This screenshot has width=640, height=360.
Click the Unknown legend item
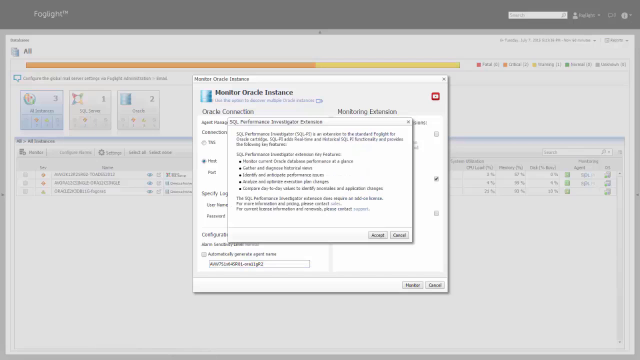click(611, 64)
